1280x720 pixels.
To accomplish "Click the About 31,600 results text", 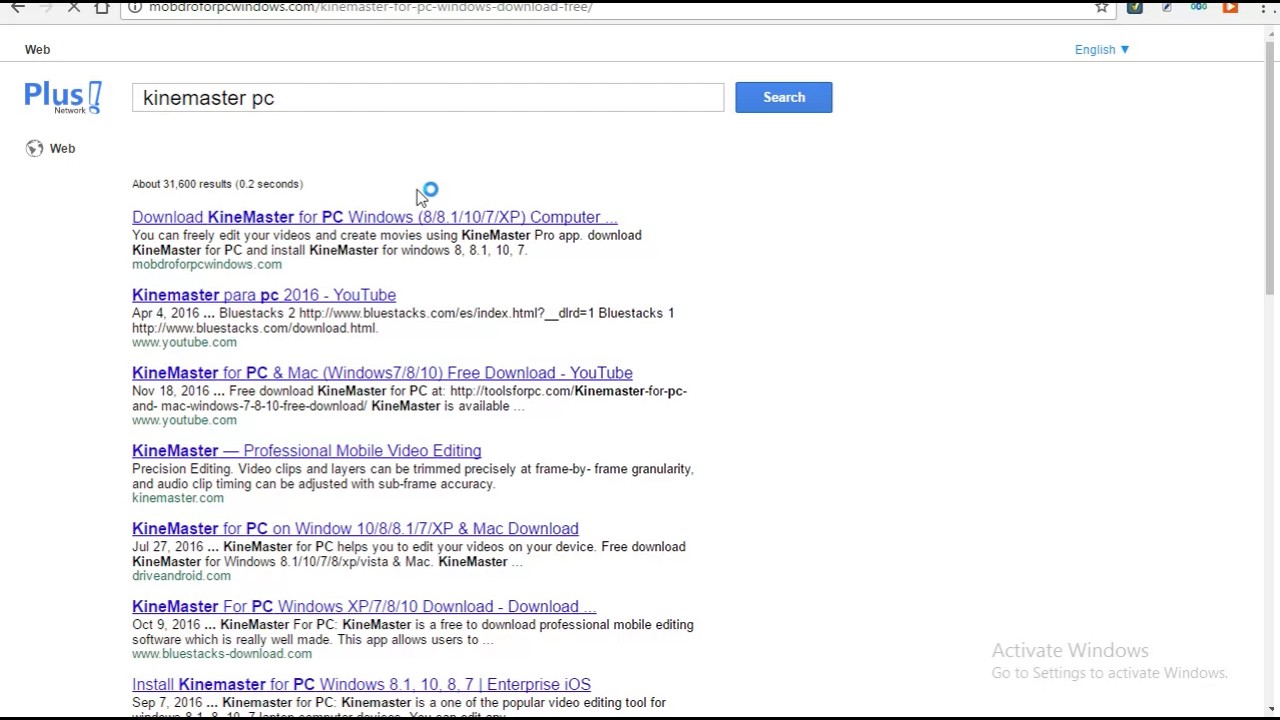I will [217, 184].
